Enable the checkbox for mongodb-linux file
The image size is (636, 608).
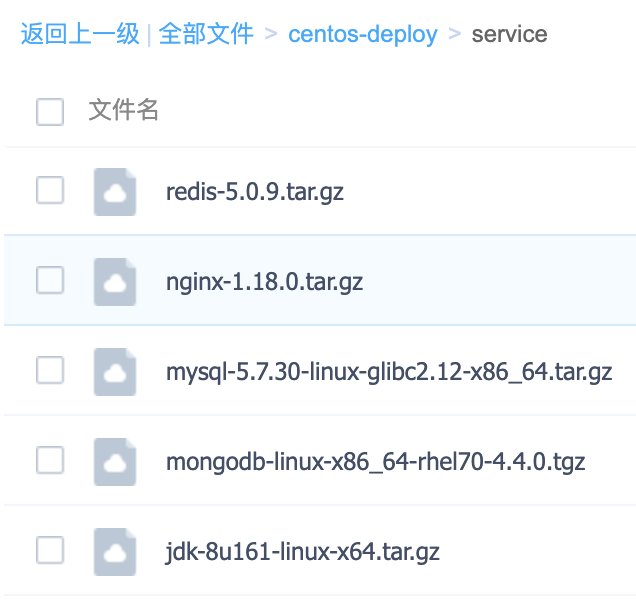[x=50, y=461]
